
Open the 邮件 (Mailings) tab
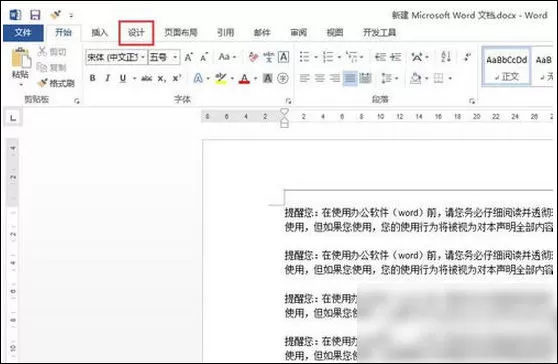262,33
